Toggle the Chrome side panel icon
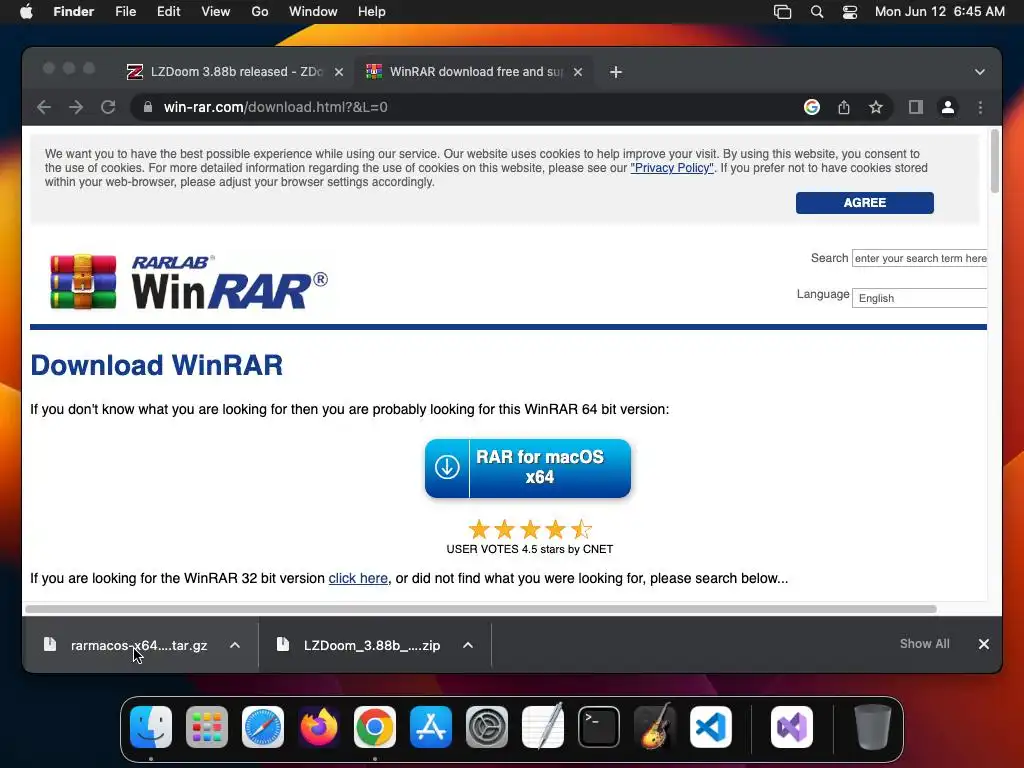This screenshot has width=1024, height=768. 916,107
